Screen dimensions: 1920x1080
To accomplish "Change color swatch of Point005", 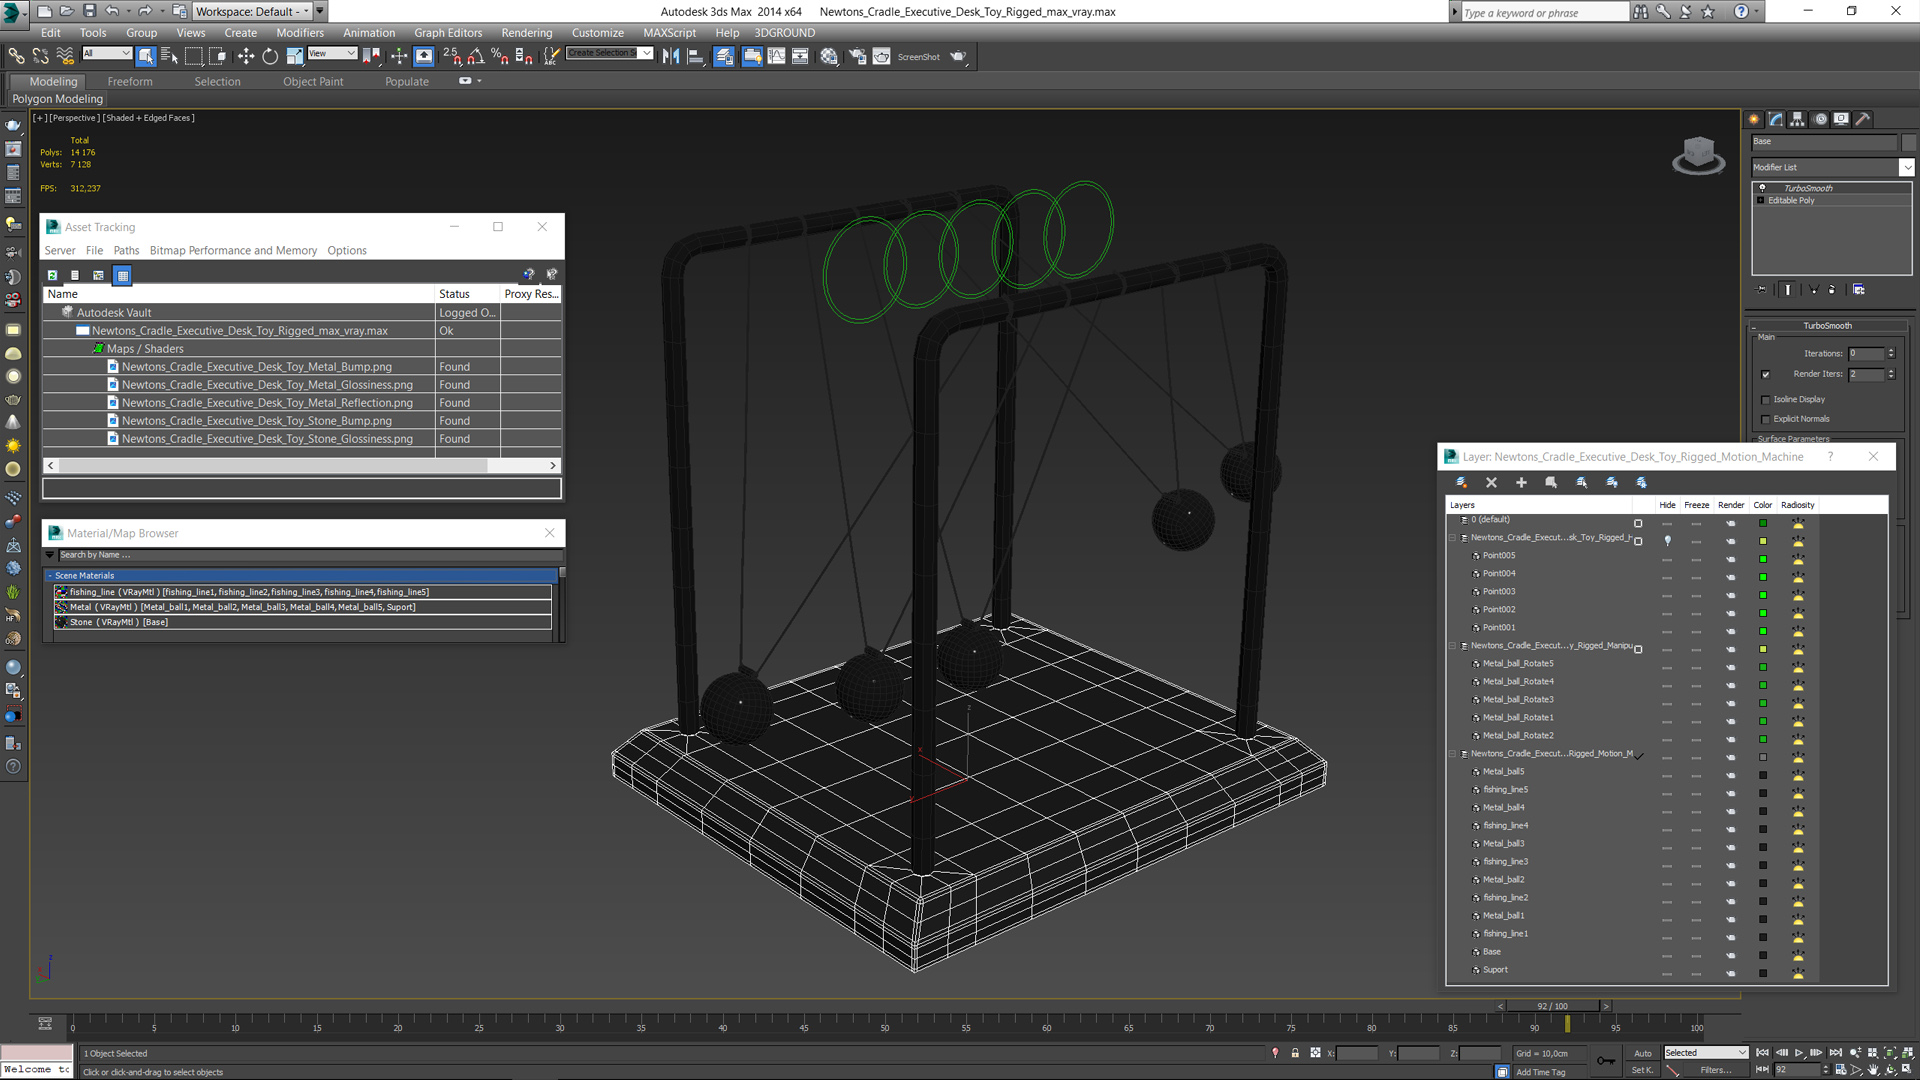I will [x=1763, y=558].
